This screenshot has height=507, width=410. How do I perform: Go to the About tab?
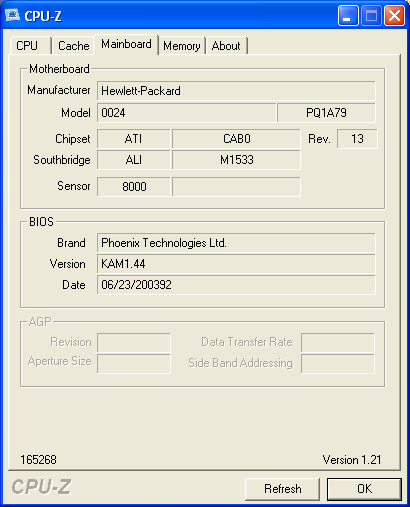pyautogui.click(x=226, y=46)
